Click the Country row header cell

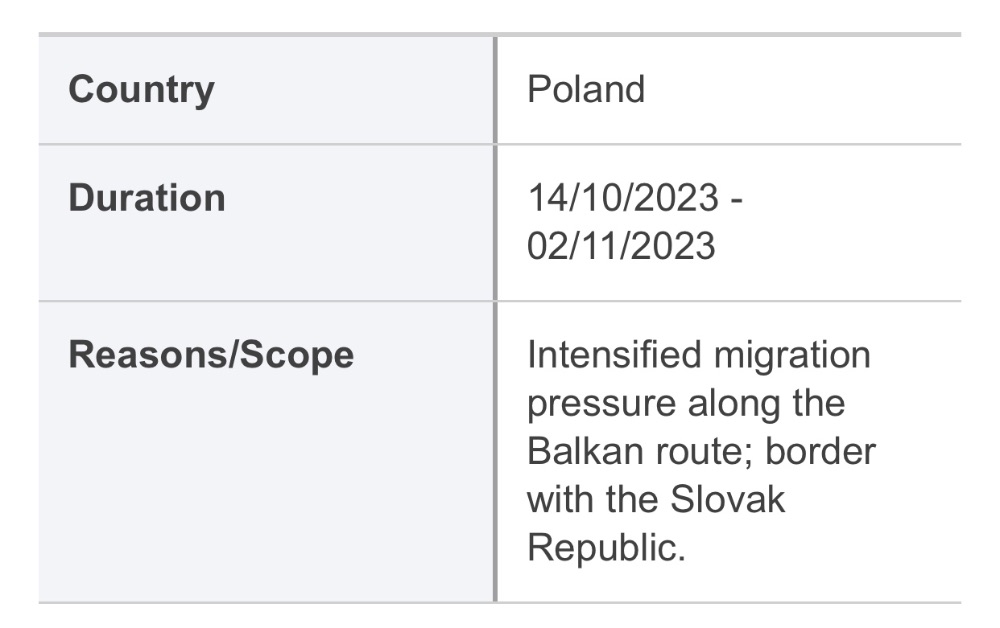[266, 90]
